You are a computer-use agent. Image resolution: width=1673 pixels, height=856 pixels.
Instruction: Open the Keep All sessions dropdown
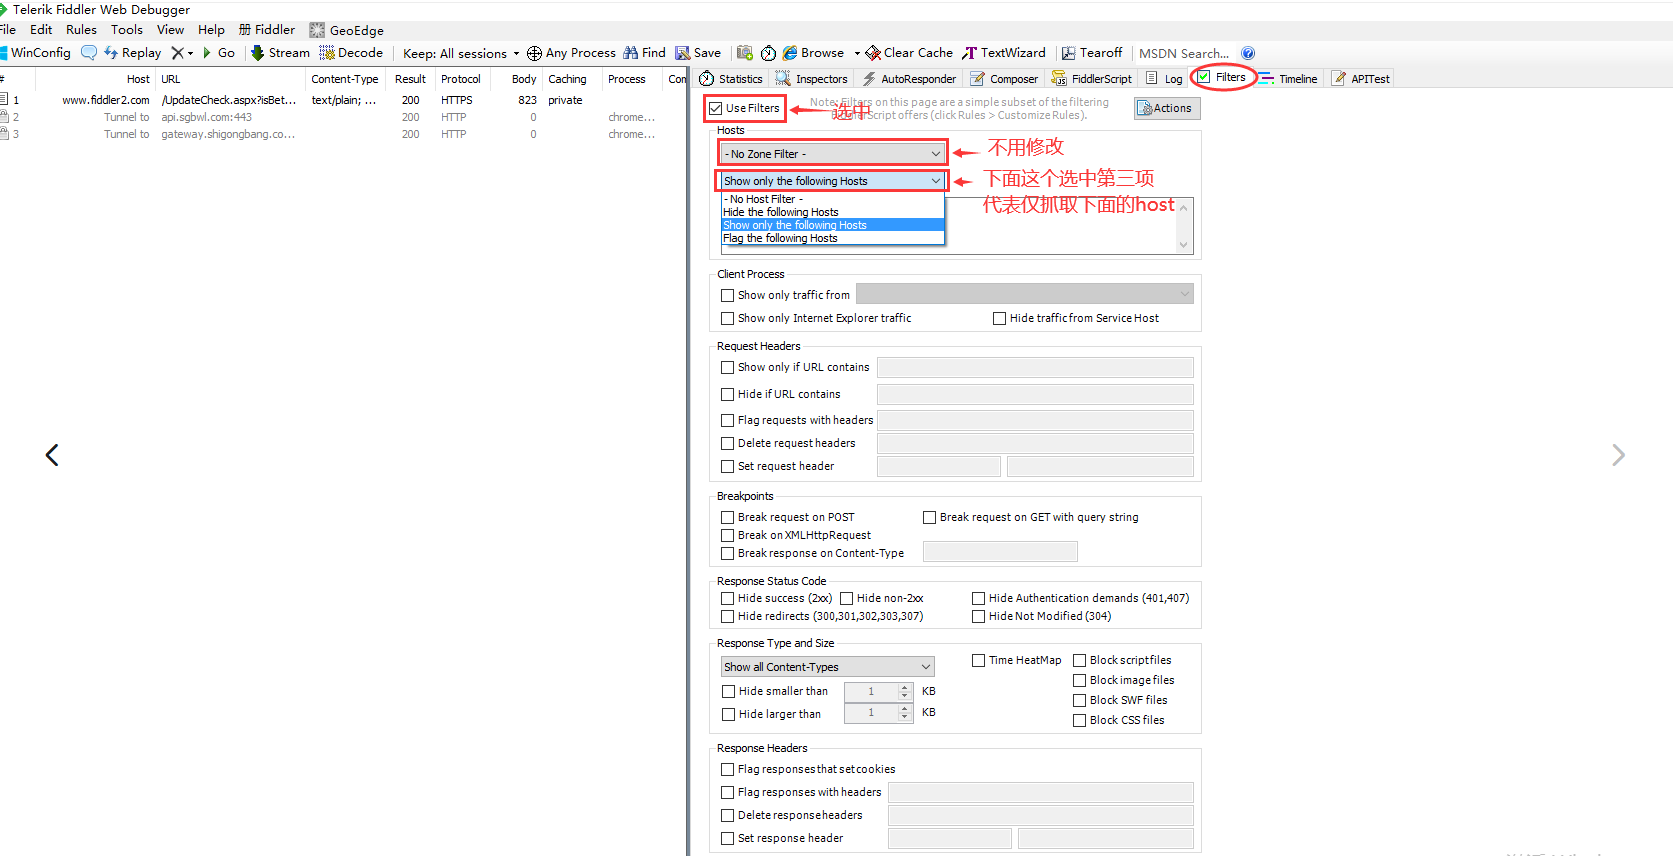[x=461, y=53]
